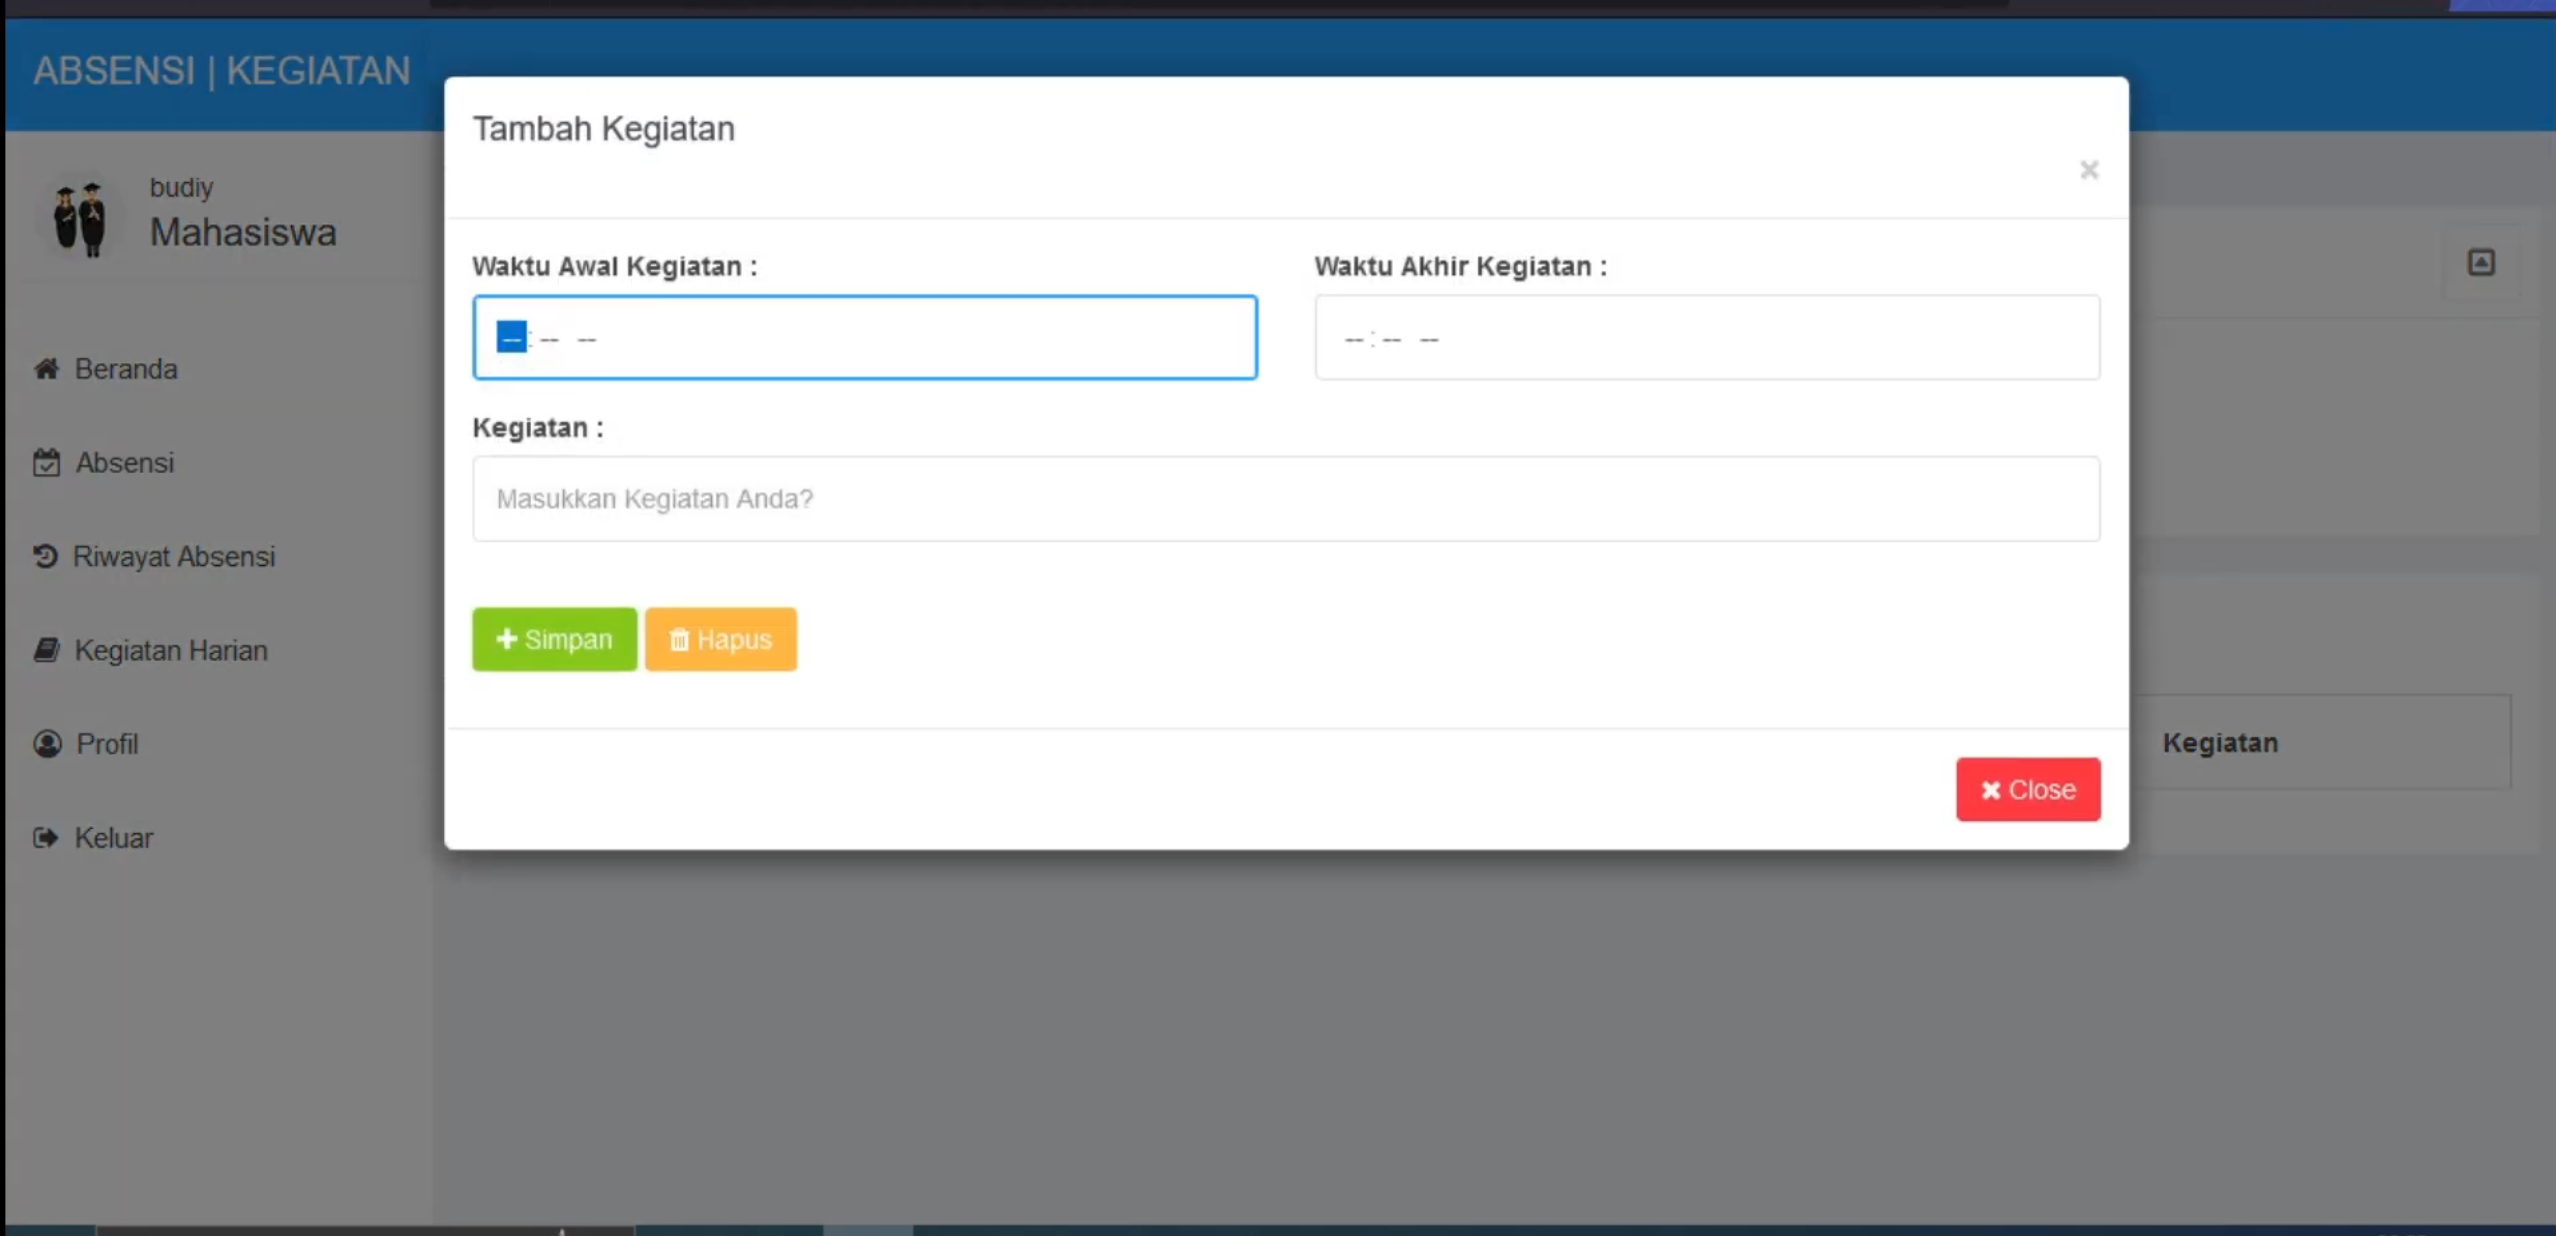
Task: Click the Absensi calendar icon
Action: (46, 463)
